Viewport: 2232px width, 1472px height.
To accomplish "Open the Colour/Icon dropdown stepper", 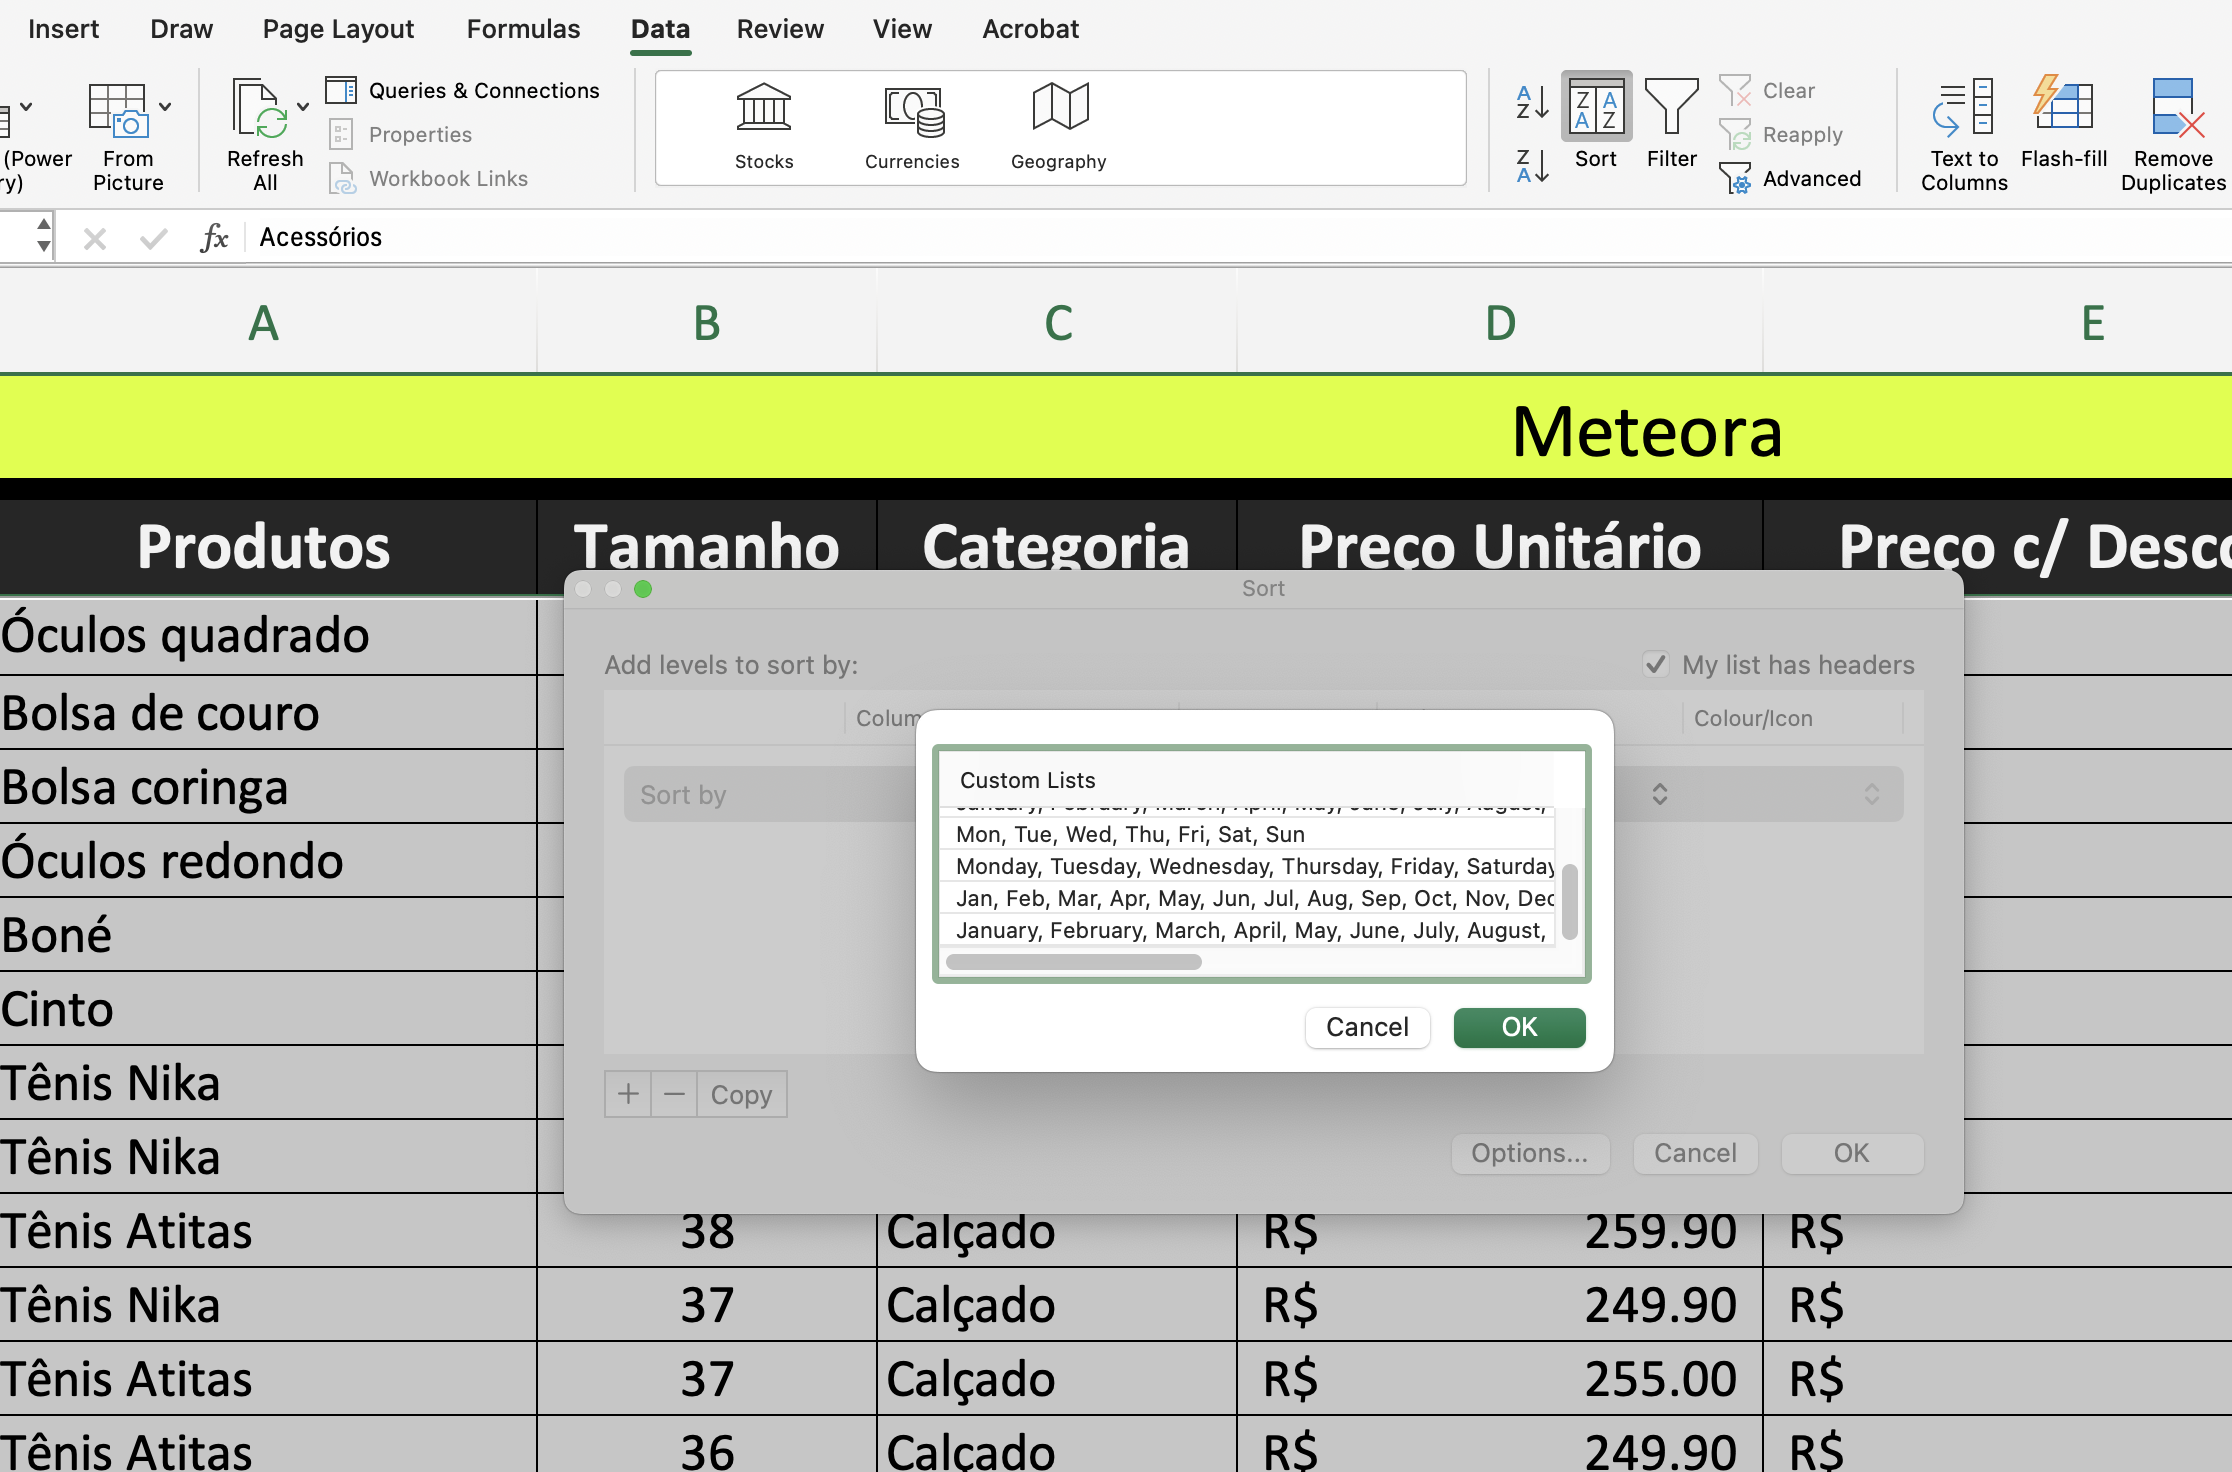I will point(1871,794).
